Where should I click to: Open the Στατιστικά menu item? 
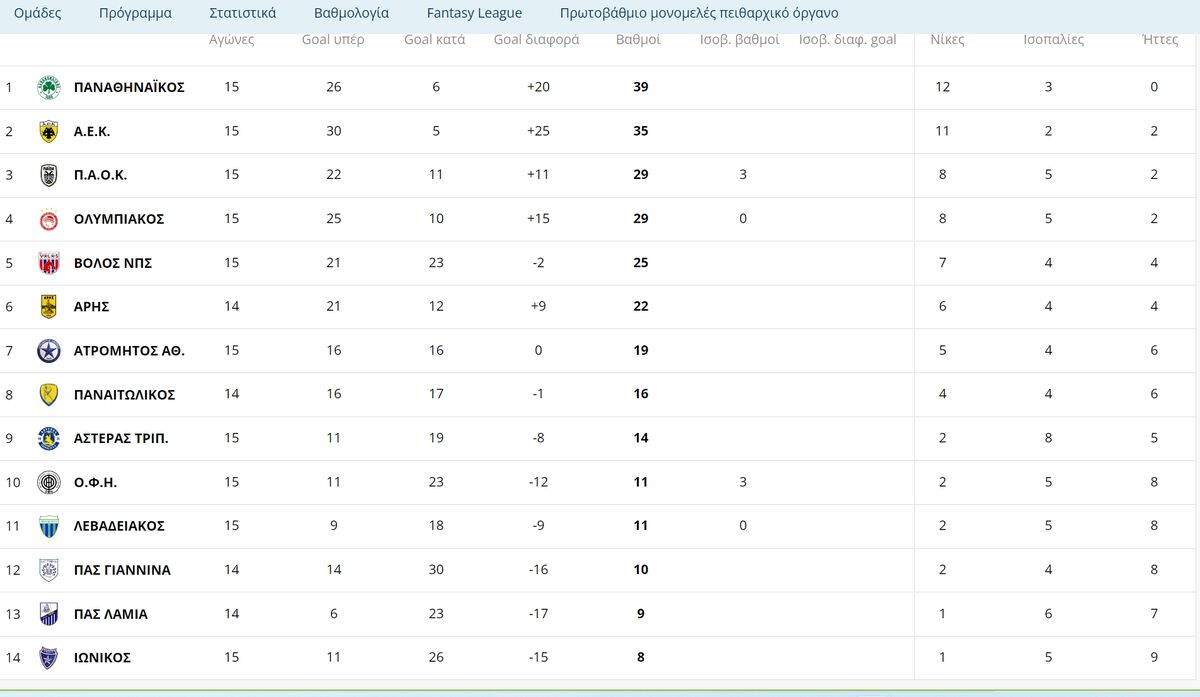coord(242,14)
